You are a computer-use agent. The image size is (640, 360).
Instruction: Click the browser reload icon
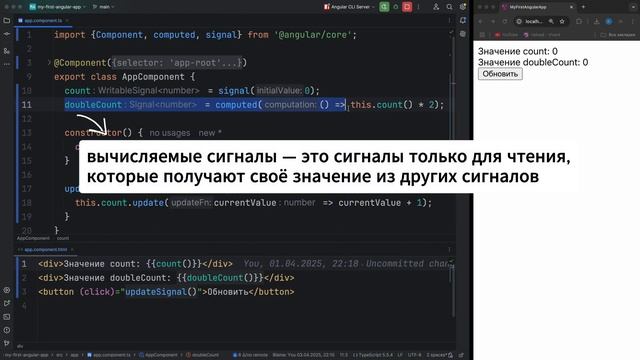[x=505, y=21]
